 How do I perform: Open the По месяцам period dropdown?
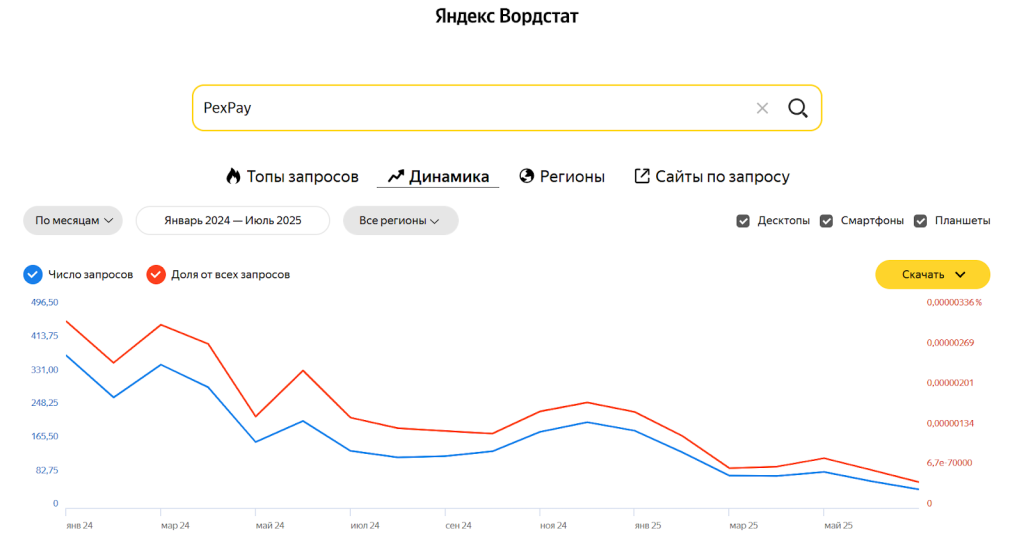(73, 221)
